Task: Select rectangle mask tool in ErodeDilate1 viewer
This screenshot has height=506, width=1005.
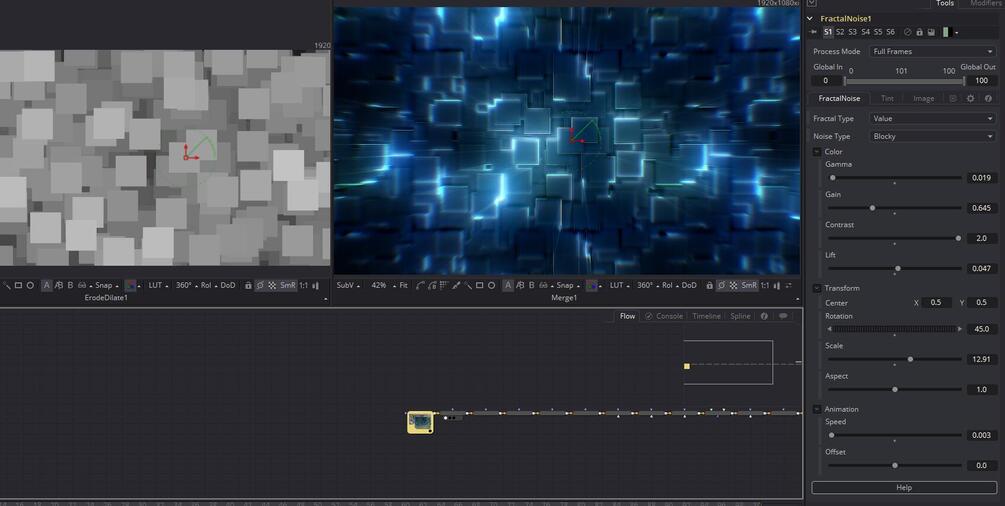Action: [x=18, y=285]
